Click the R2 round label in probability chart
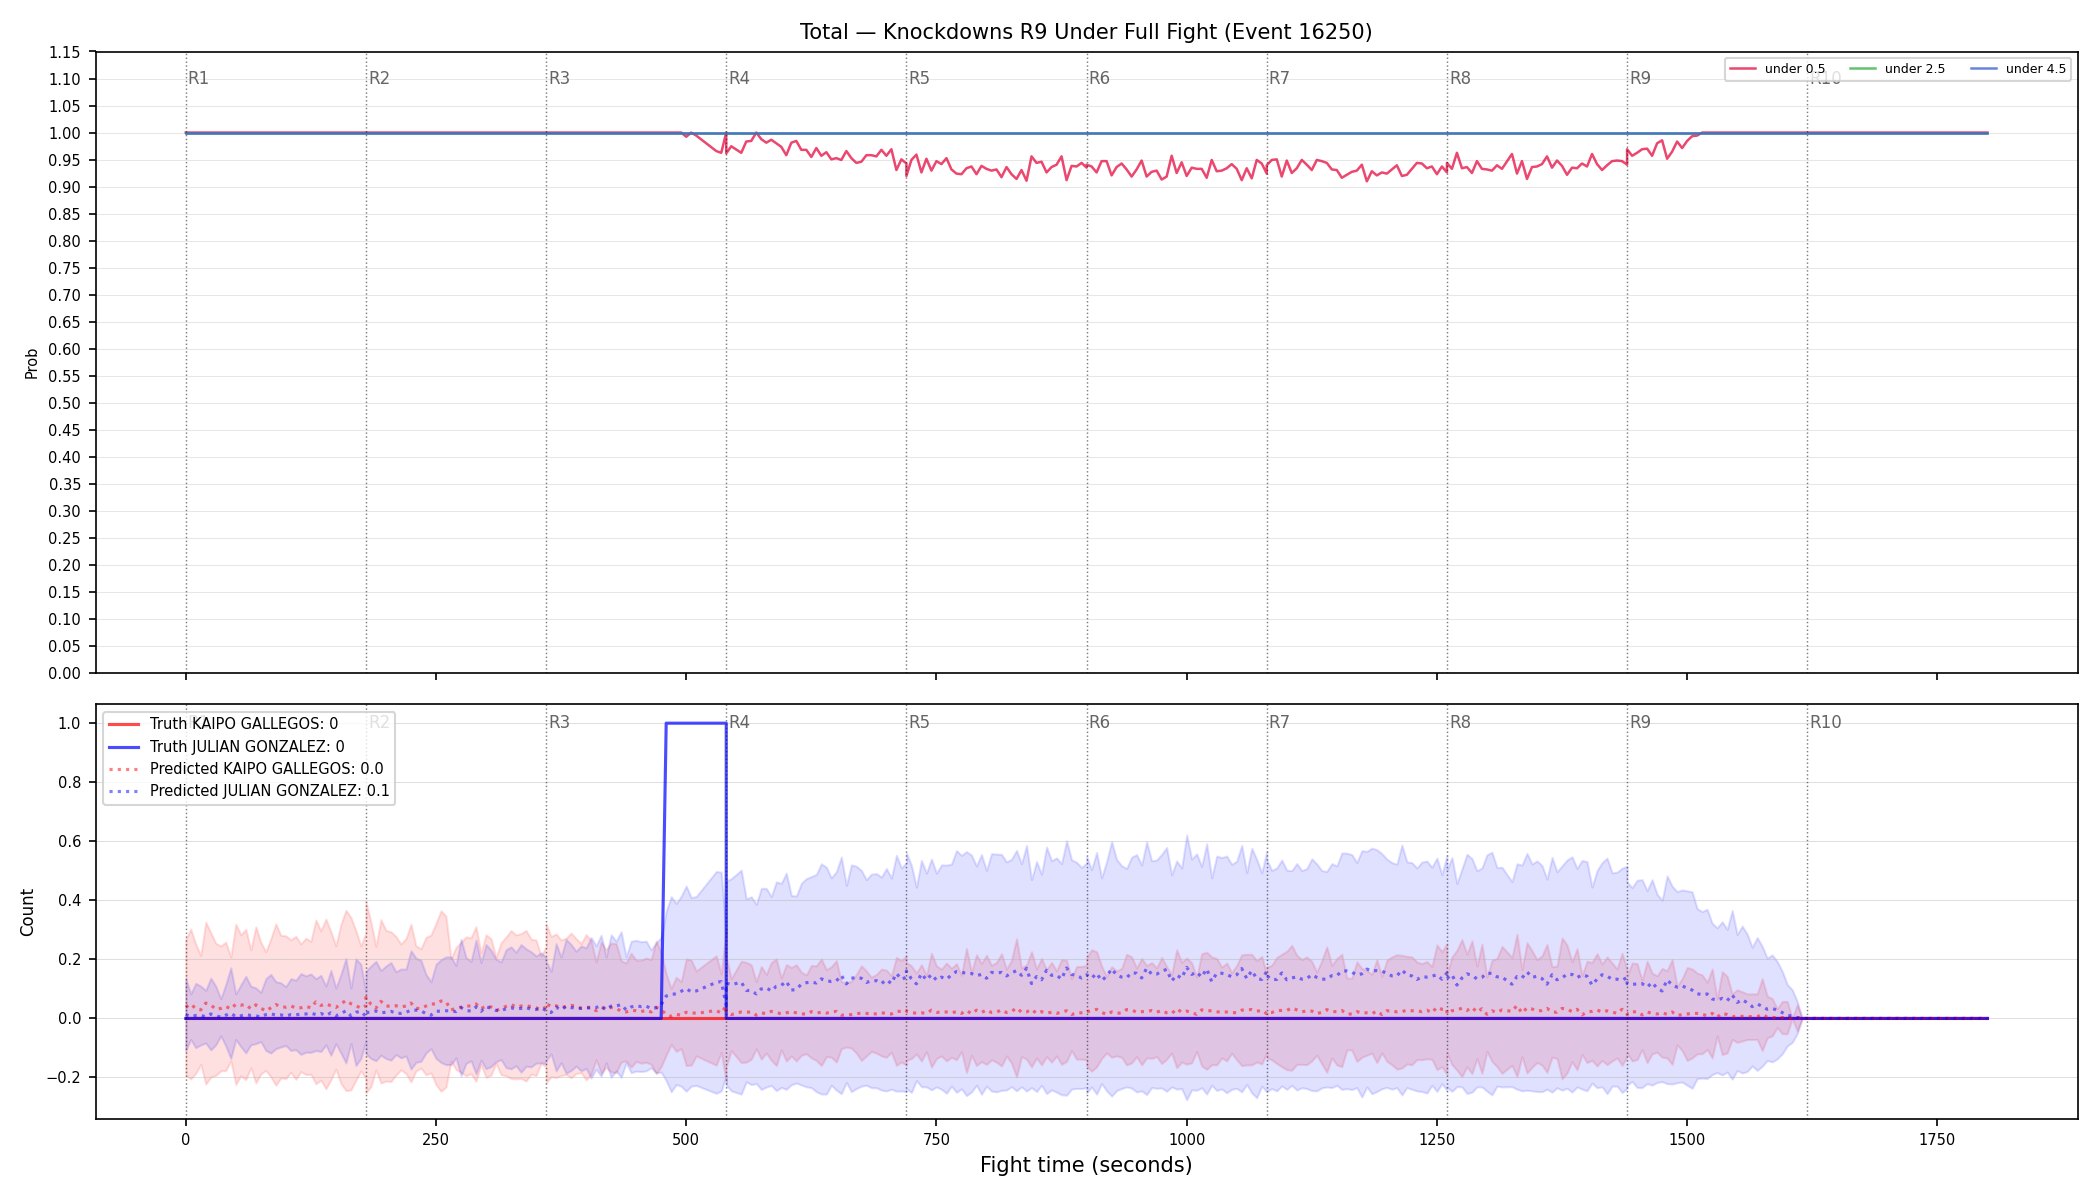Image resolution: width=2100 pixels, height=1200 pixels. (x=379, y=78)
